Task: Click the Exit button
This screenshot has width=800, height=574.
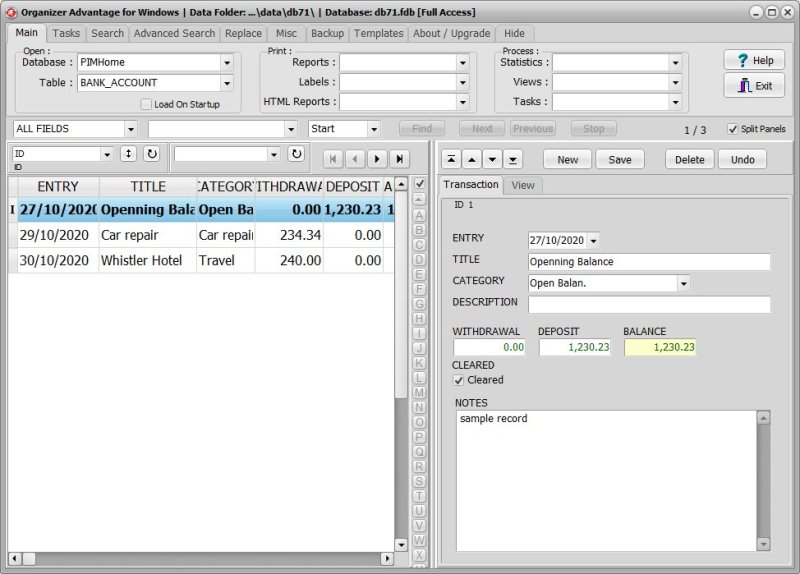Action: [x=754, y=86]
